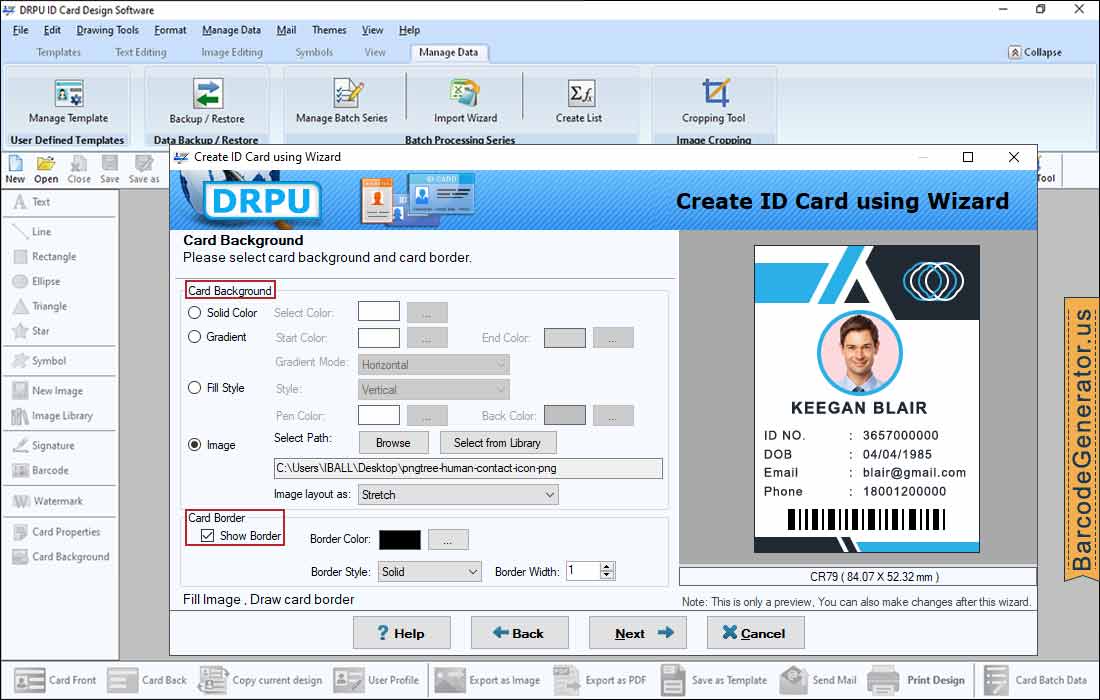
Task: Click the Backup / Restore icon
Action: 208,94
